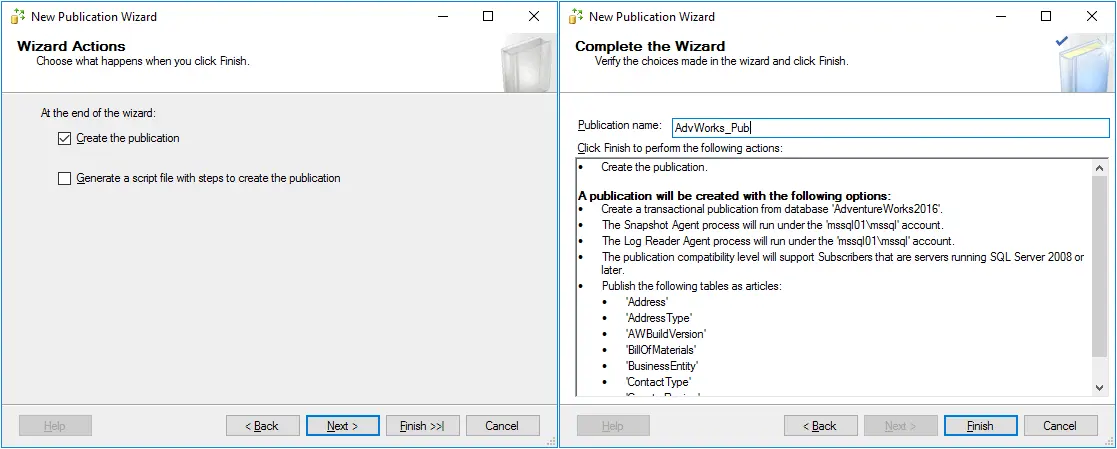
Task: Click the actions list scrollbar thumb
Action: click(x=1099, y=265)
